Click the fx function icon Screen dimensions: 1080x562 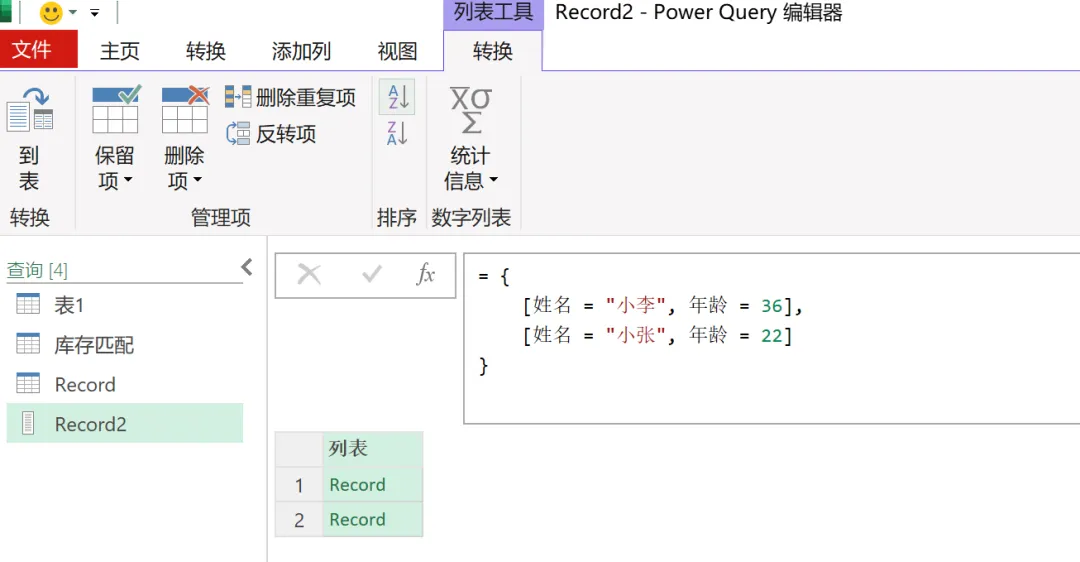426,275
